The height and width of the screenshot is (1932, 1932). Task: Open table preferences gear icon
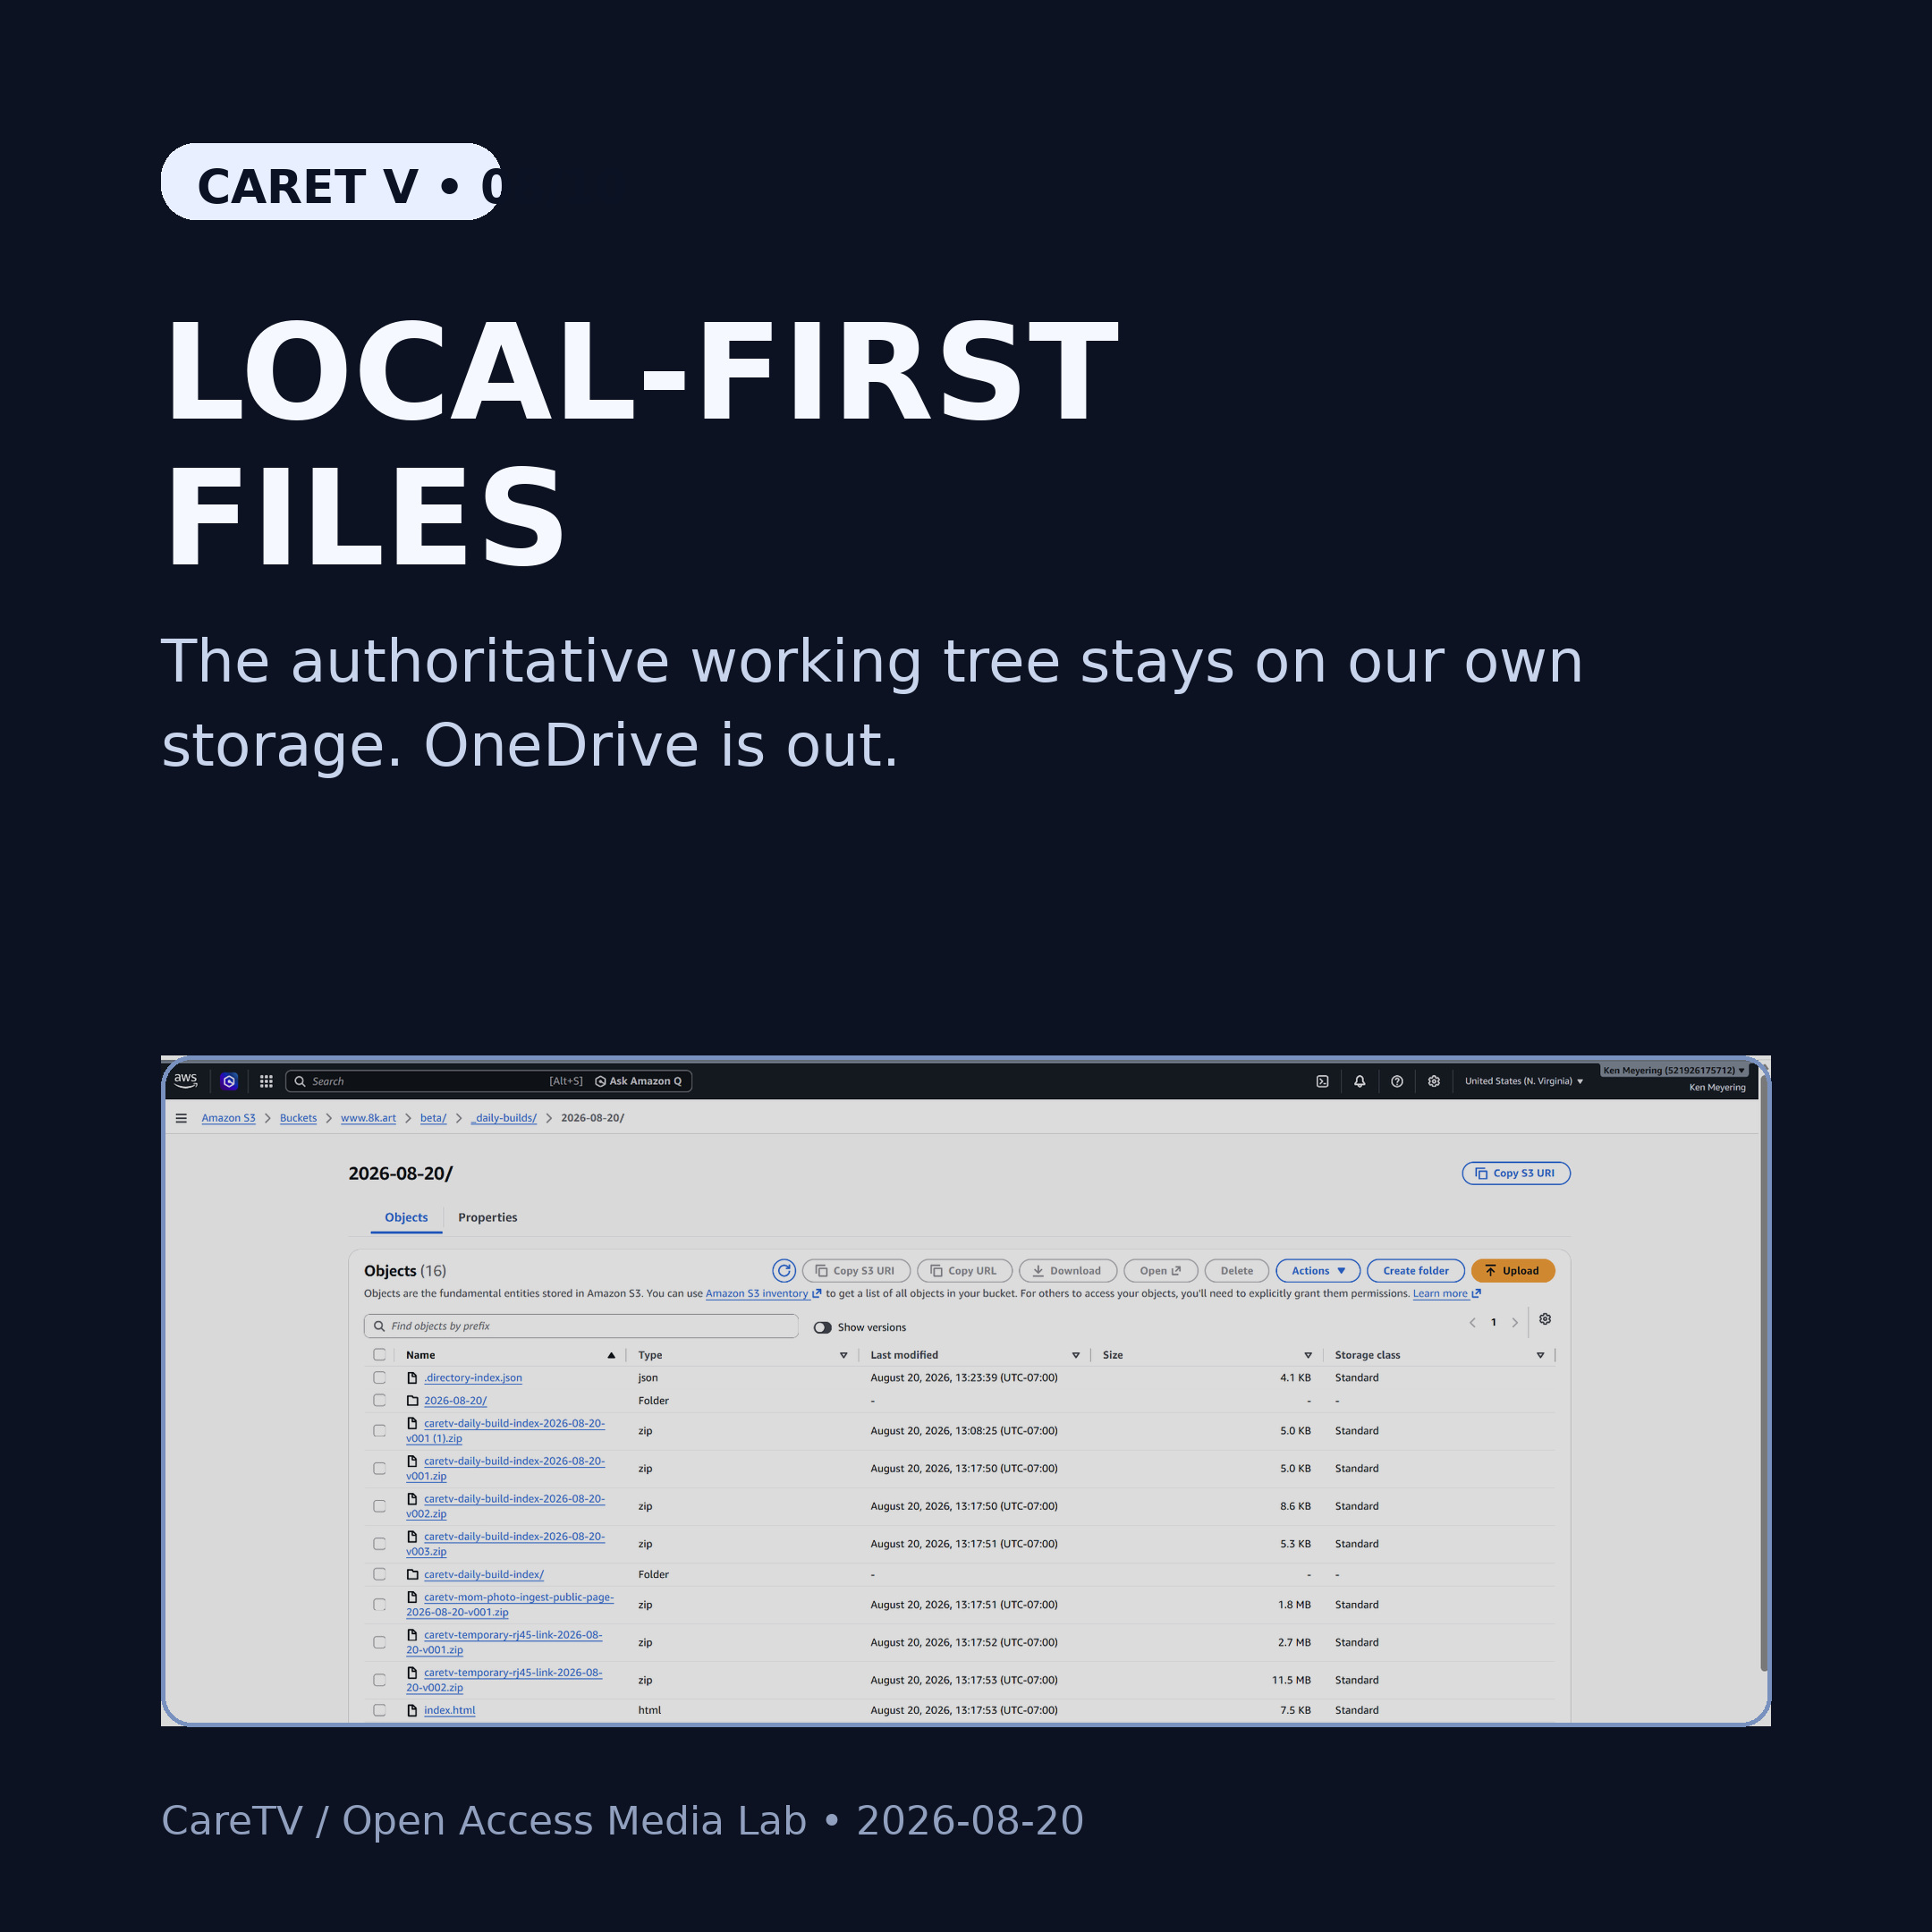1545,1320
